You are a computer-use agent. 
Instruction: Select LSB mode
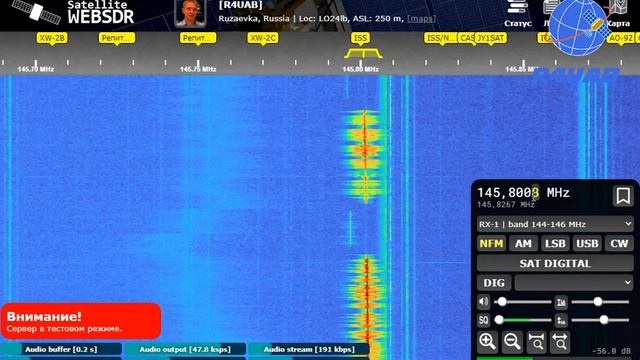click(555, 244)
